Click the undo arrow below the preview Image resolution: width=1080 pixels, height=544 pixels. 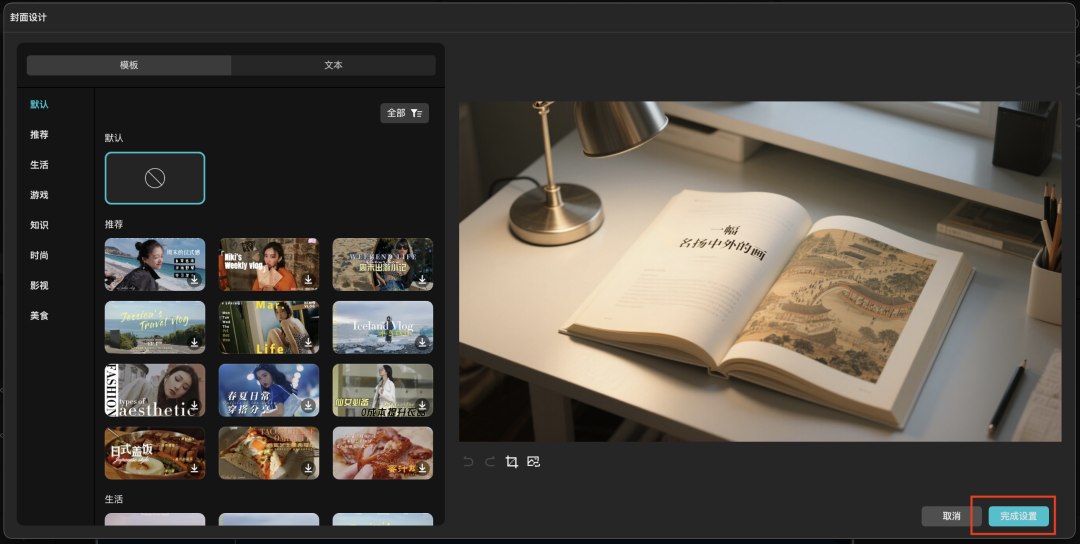468,462
